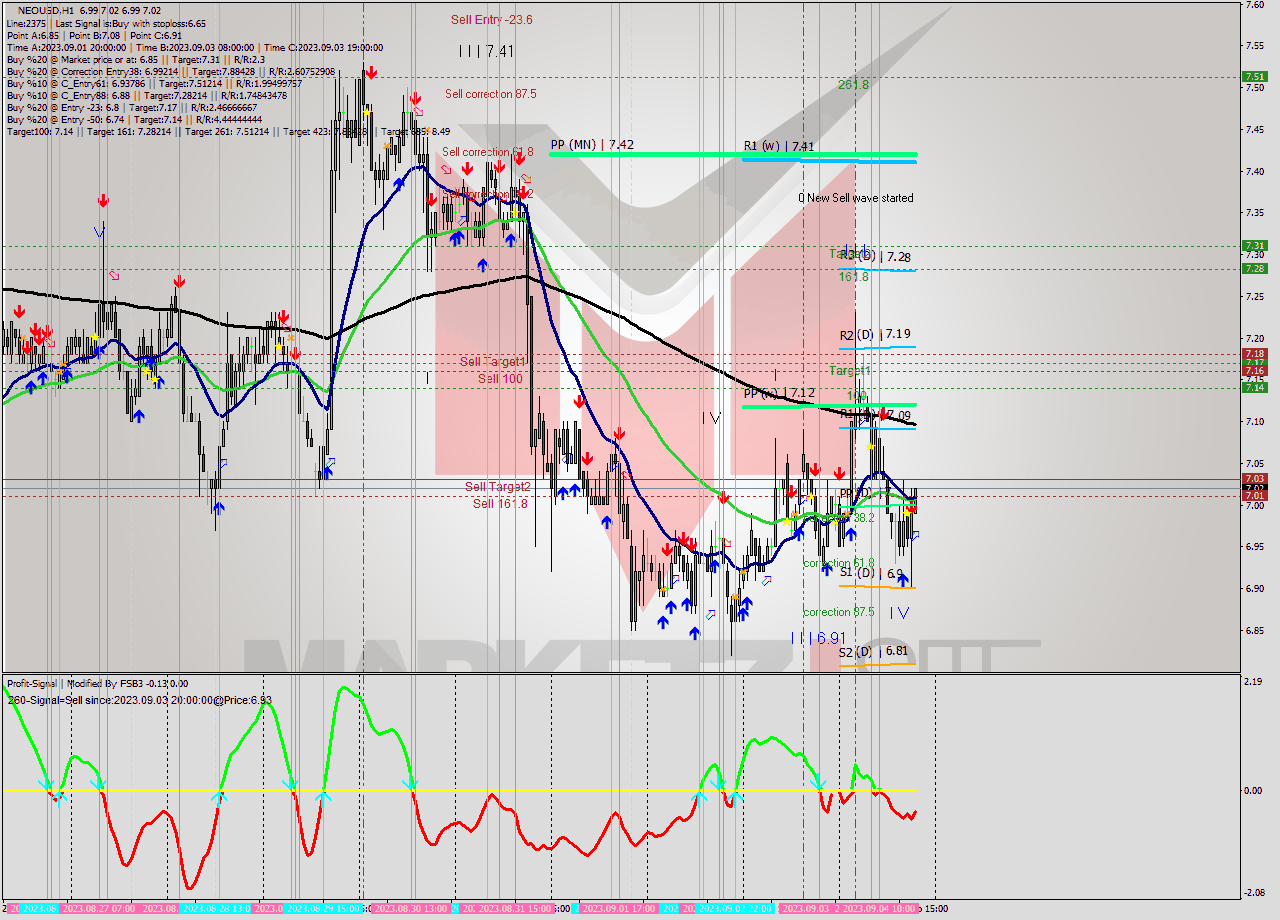Click the 7.60 price axis label
Viewport: 1280px width, 920px height.
tap(1253, 4)
